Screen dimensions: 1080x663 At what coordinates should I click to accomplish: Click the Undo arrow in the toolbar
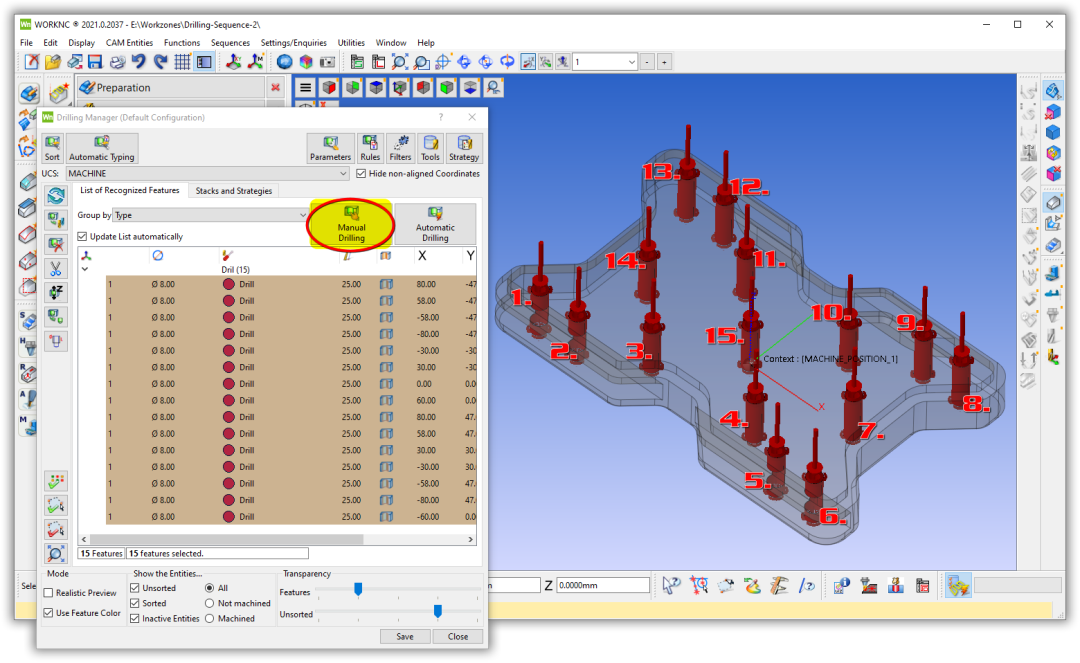coord(138,62)
